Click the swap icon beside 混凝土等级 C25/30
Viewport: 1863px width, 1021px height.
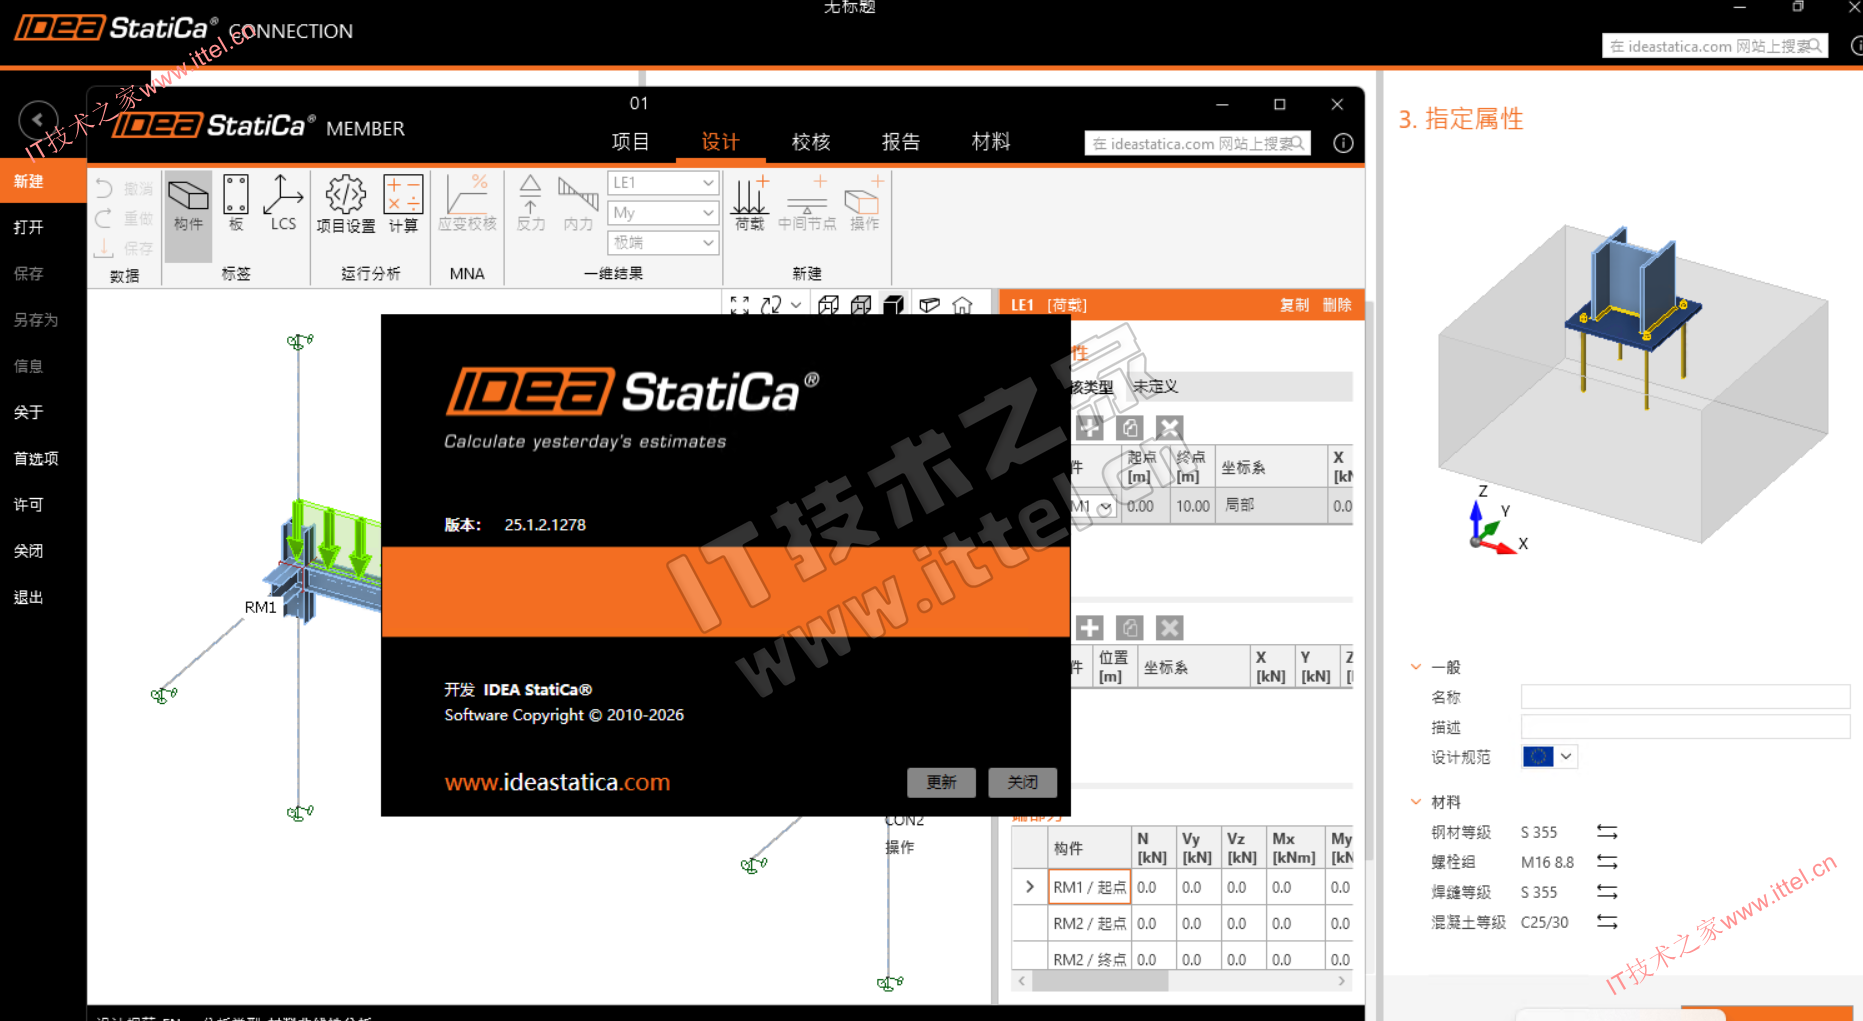click(1607, 922)
